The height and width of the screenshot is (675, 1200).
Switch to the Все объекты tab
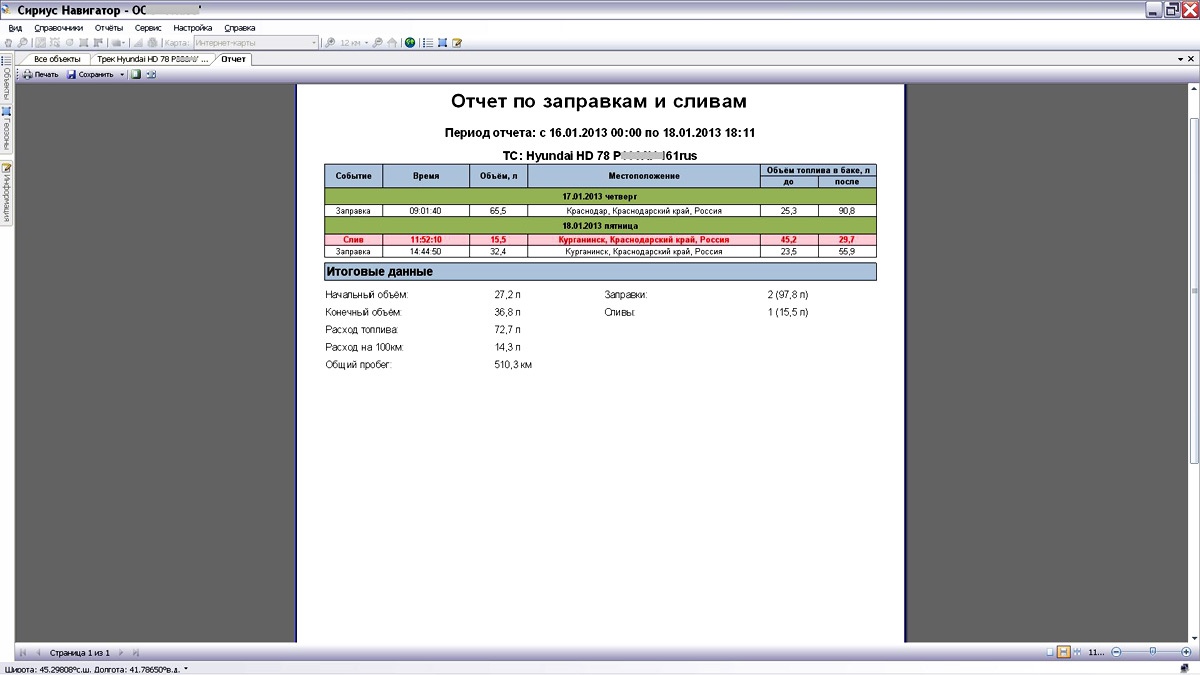(x=56, y=59)
